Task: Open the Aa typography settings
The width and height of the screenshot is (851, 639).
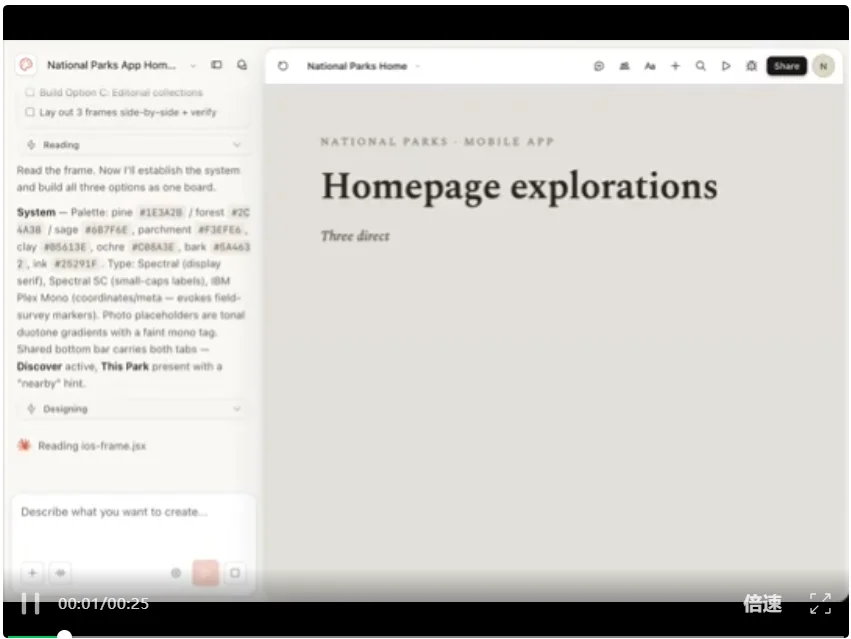Action: [x=650, y=66]
